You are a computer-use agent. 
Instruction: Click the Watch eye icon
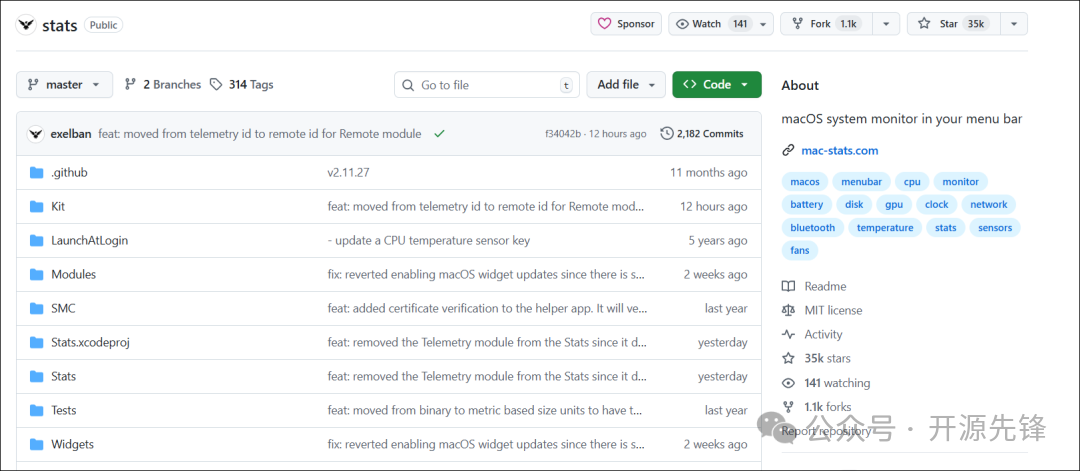coord(683,24)
